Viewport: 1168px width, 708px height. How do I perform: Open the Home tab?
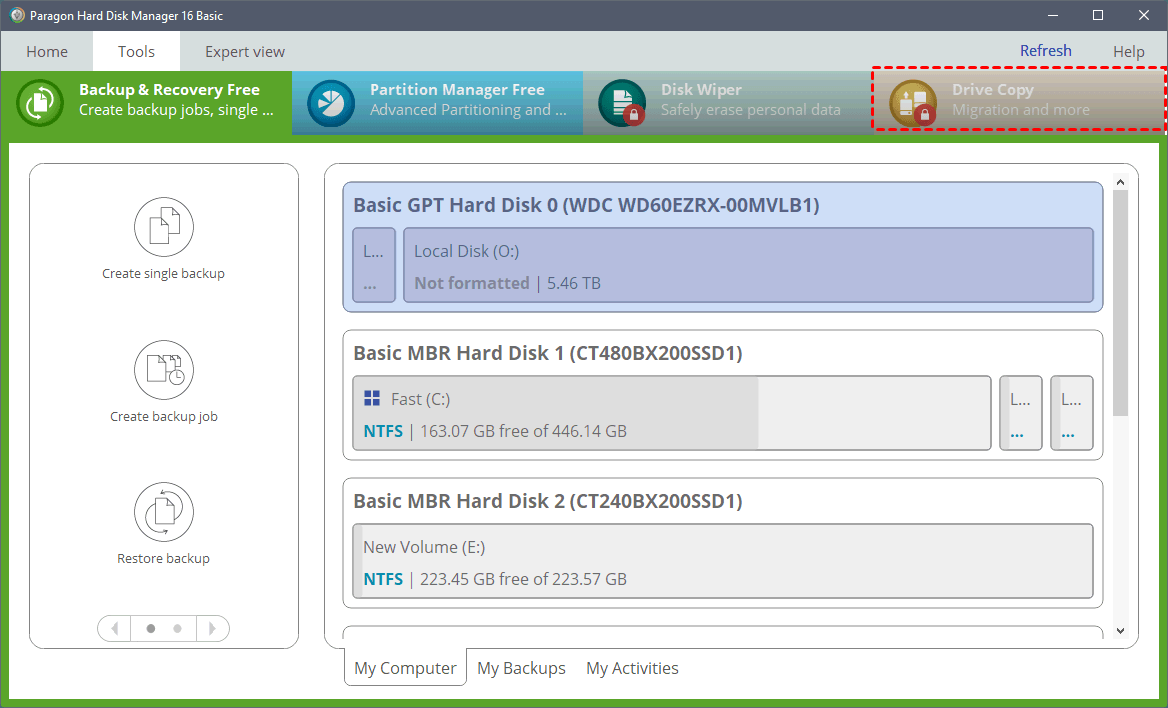pos(47,51)
